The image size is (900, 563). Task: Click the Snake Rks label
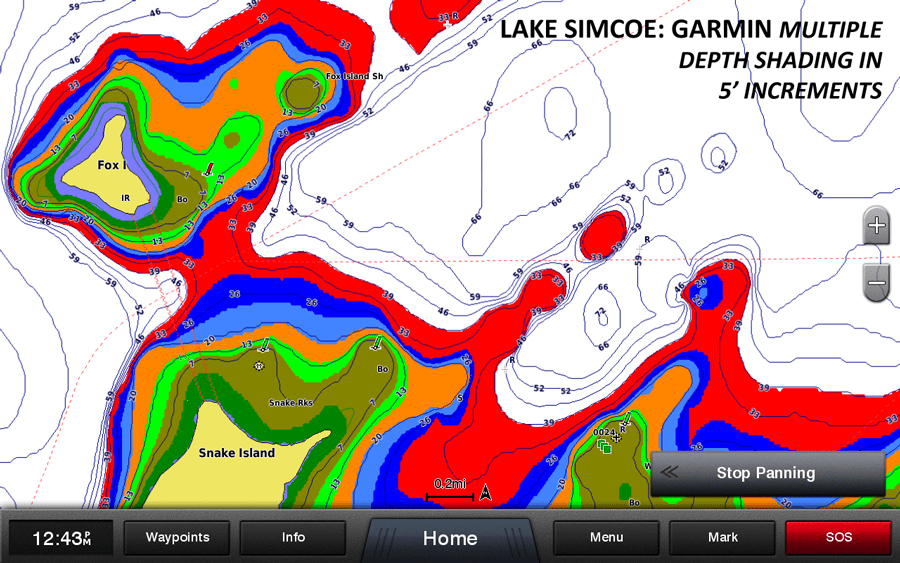[x=290, y=403]
